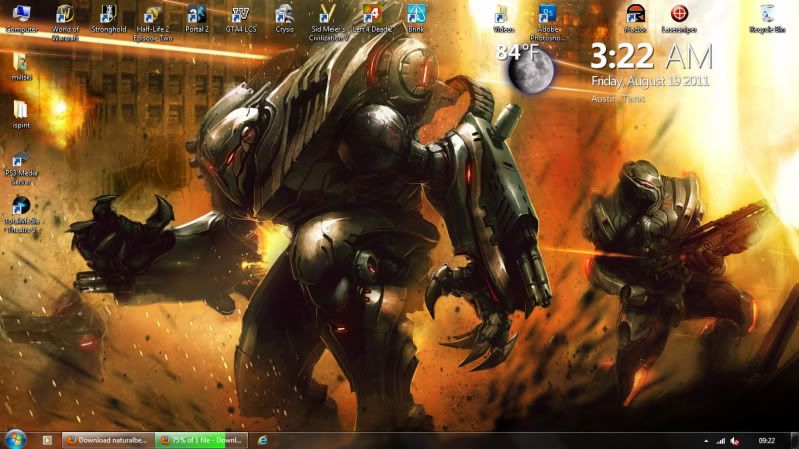Click the 84°F temperature reading

pos(517,52)
